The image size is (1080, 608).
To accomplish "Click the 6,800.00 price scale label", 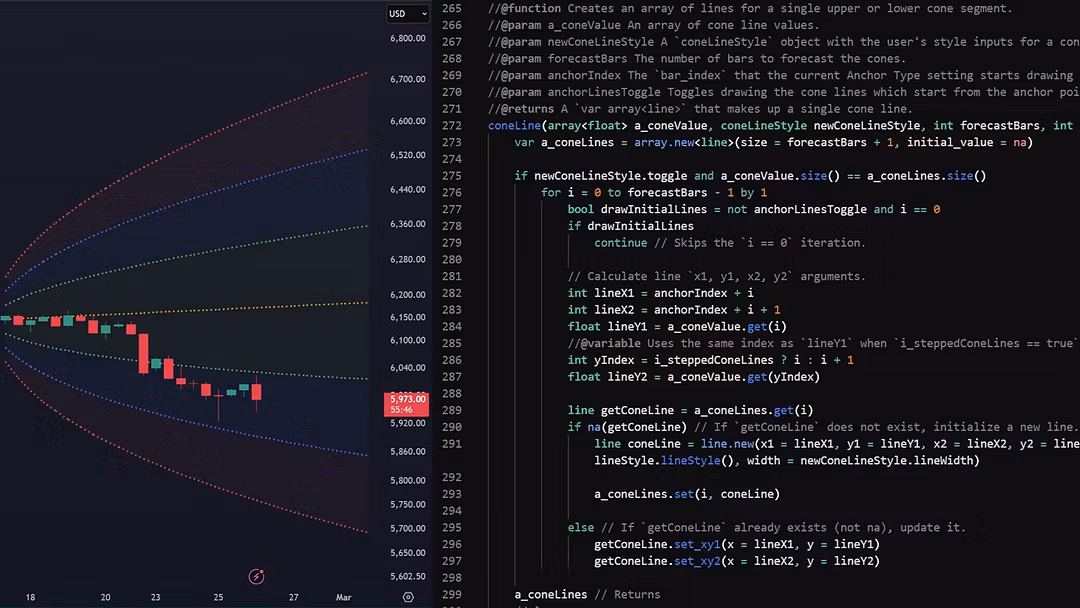I will tap(407, 39).
